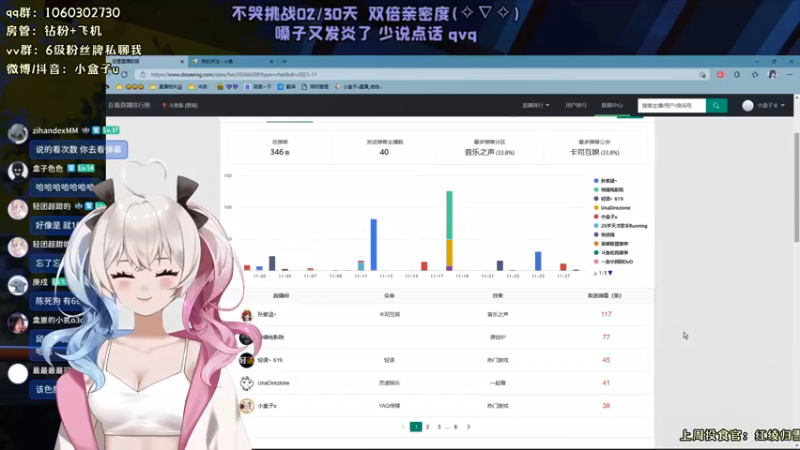Go to page 8 of table
Screen dimensions: 800x450
click(x=456, y=427)
